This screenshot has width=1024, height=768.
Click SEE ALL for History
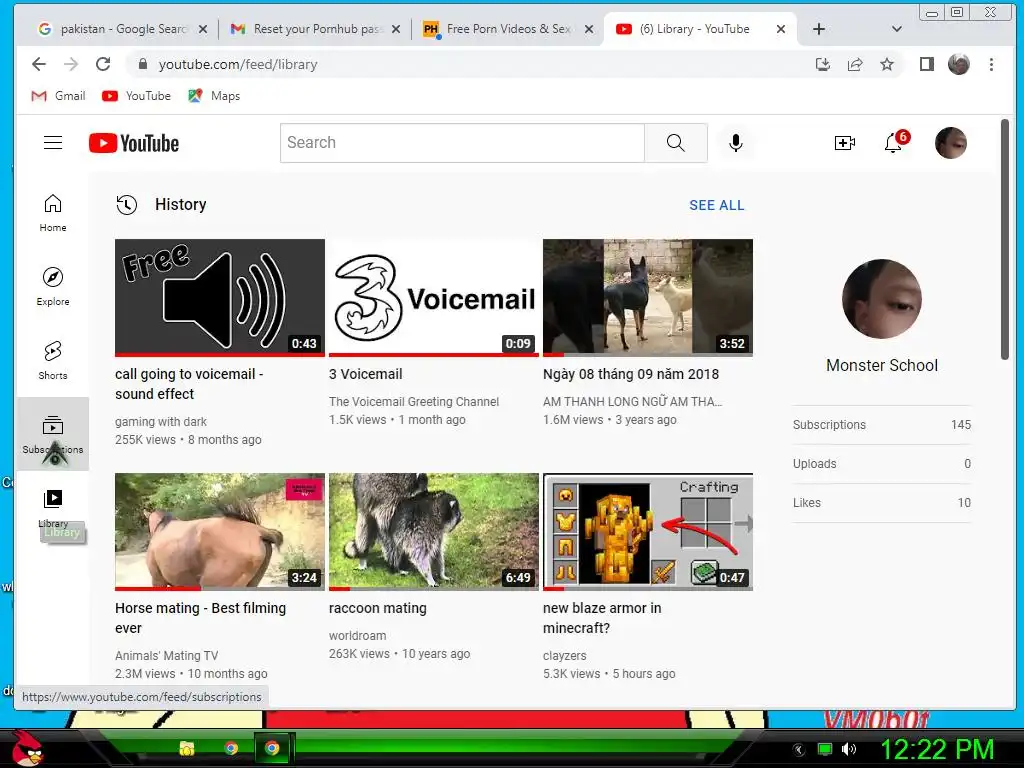pyautogui.click(x=716, y=205)
